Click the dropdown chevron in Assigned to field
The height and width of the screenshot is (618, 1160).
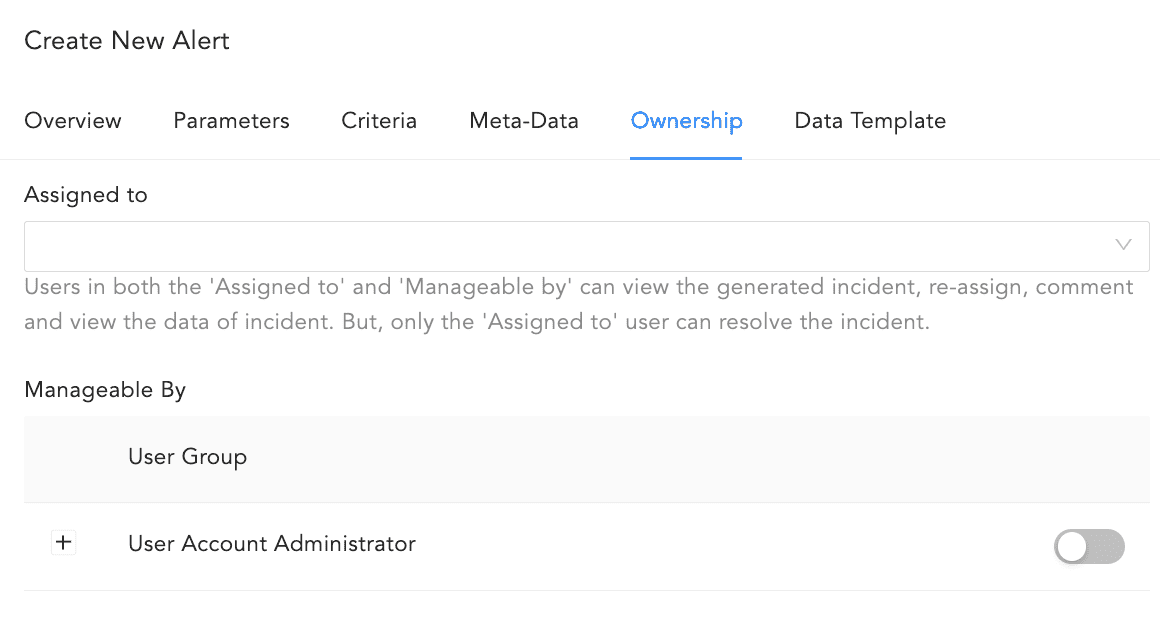(1123, 245)
